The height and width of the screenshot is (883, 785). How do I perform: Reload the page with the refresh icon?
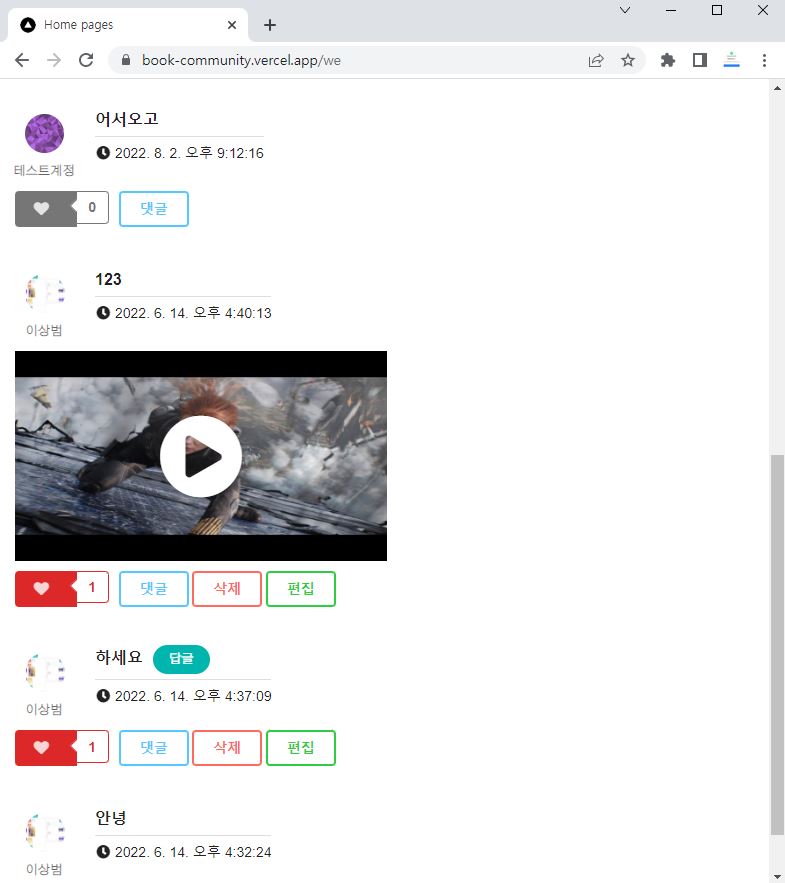click(86, 60)
